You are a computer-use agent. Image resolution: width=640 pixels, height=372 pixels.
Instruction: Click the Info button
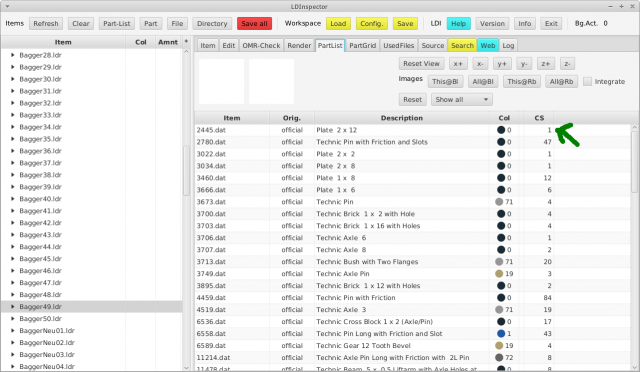[x=524, y=24]
